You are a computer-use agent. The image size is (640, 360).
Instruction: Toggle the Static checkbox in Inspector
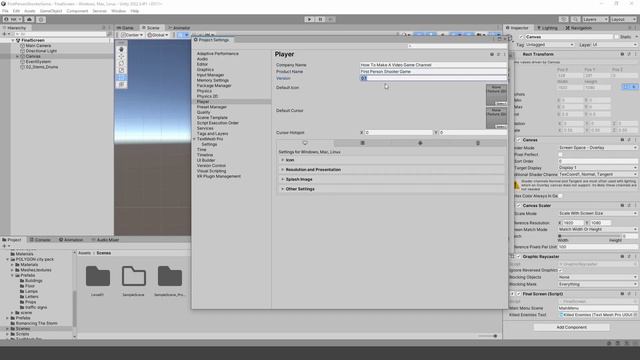[x=616, y=37]
